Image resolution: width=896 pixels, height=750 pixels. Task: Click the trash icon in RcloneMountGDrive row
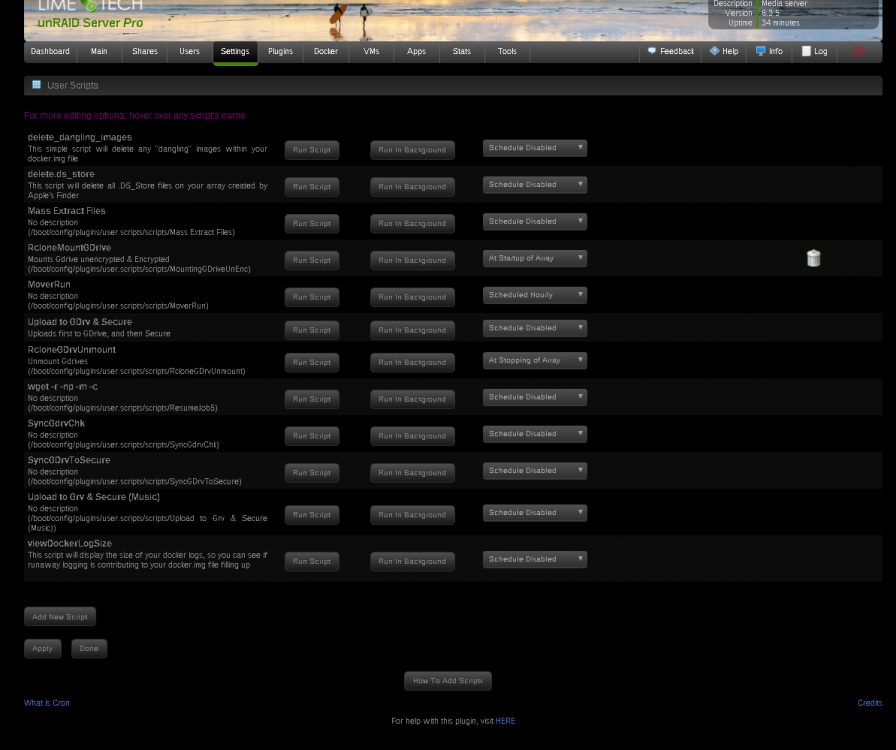pyautogui.click(x=813, y=258)
